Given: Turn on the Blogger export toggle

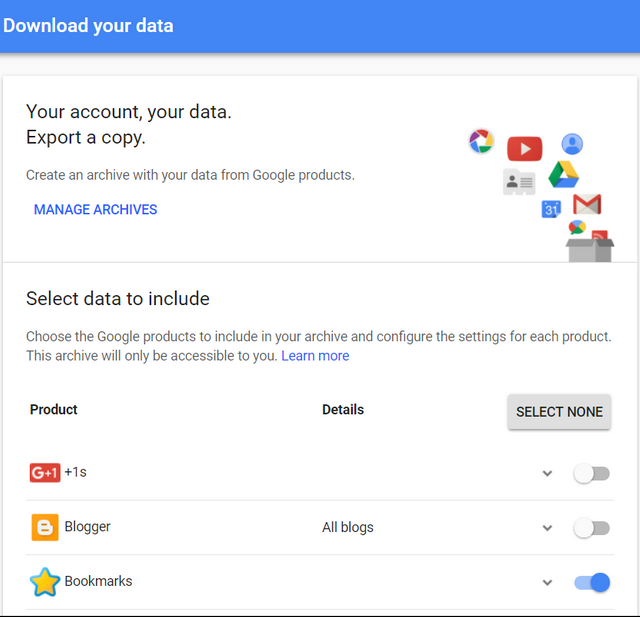Looking at the screenshot, I should (591, 528).
